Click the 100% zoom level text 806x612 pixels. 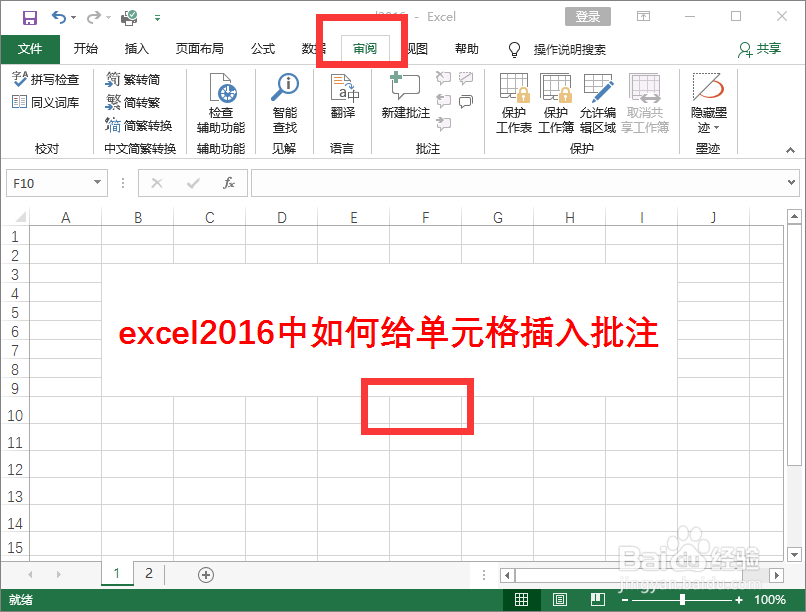(770, 600)
